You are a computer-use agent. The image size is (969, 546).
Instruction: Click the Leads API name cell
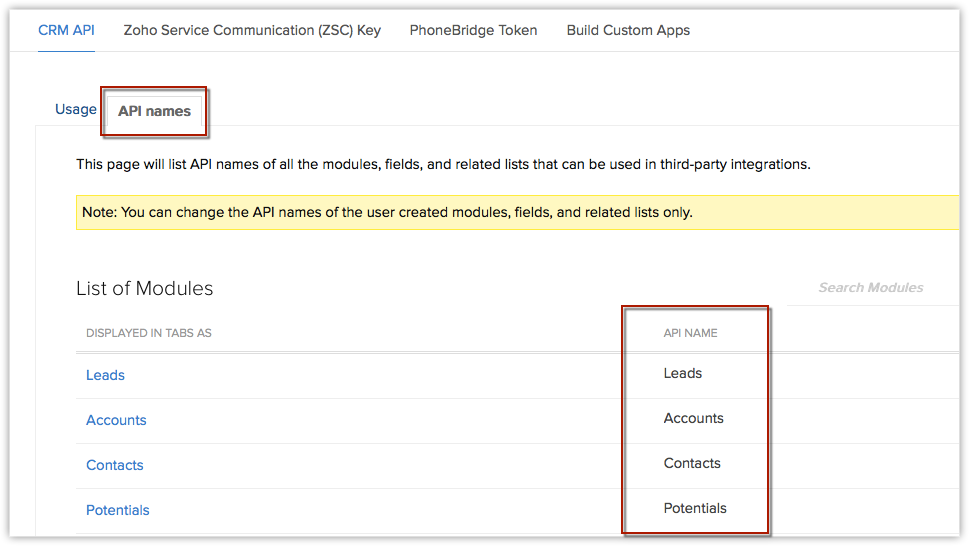pos(683,373)
